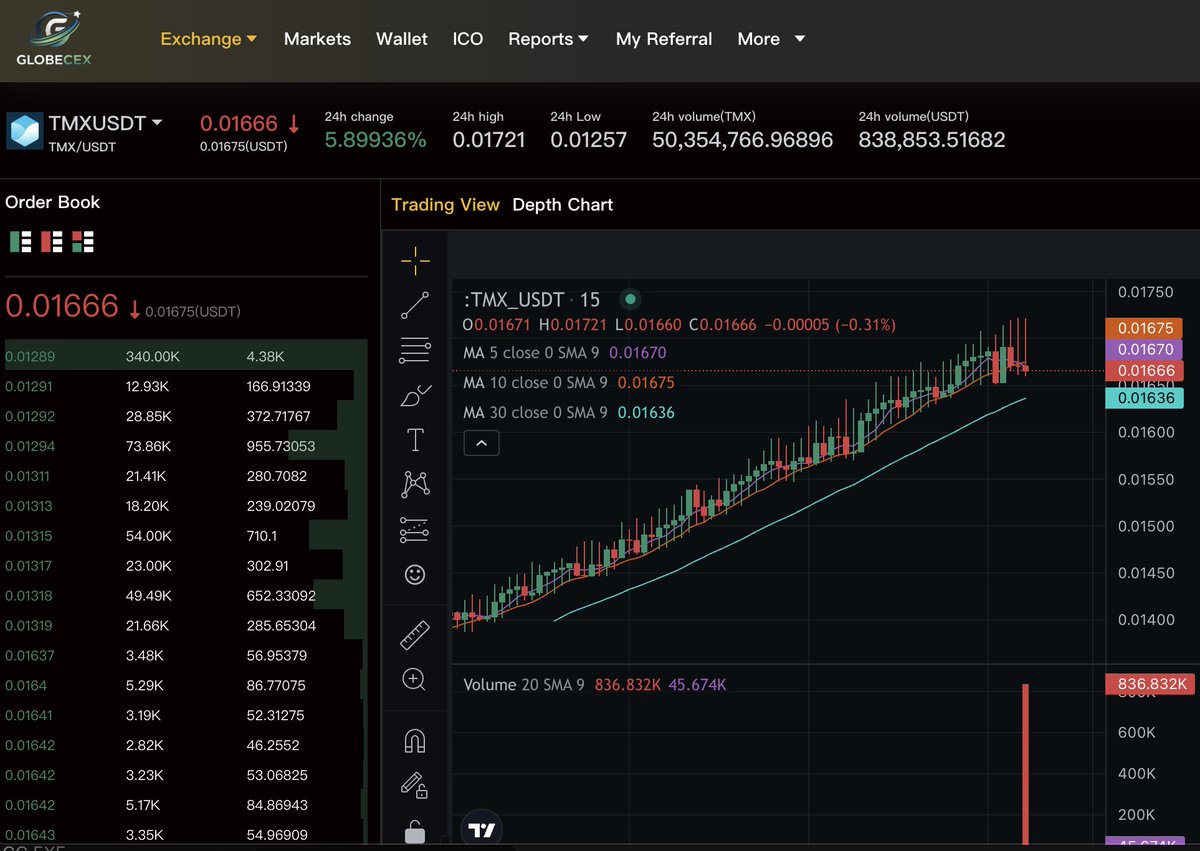Click the orange 0.01675 price label
Viewport: 1200px width, 851px height.
(1144, 328)
